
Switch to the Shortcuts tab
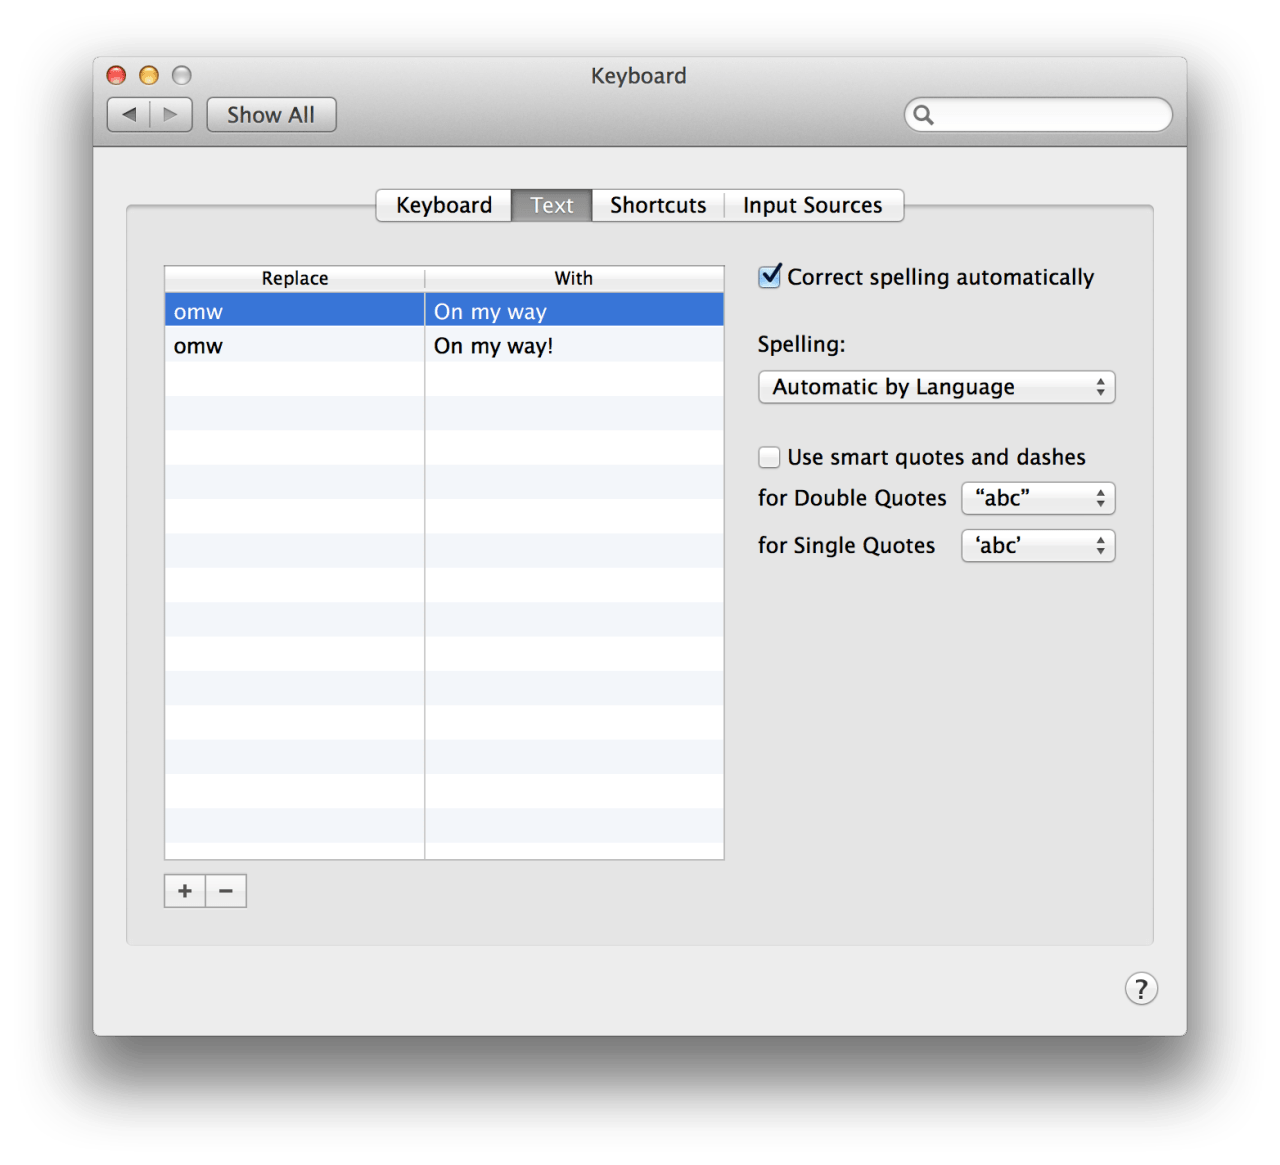[x=658, y=206]
